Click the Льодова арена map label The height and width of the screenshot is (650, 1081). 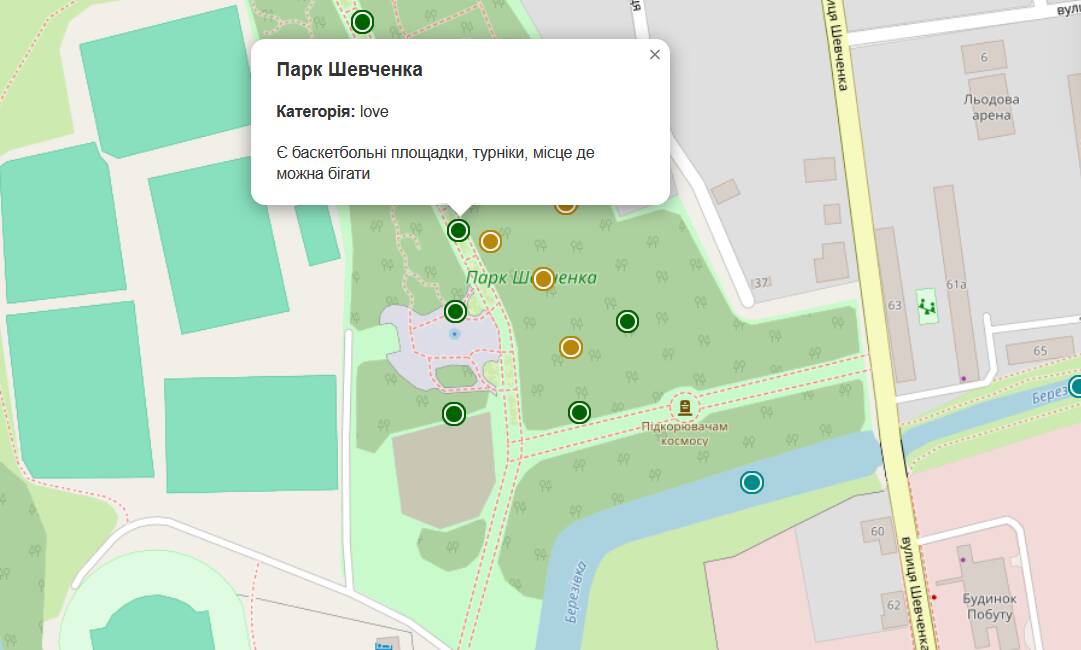coord(990,107)
